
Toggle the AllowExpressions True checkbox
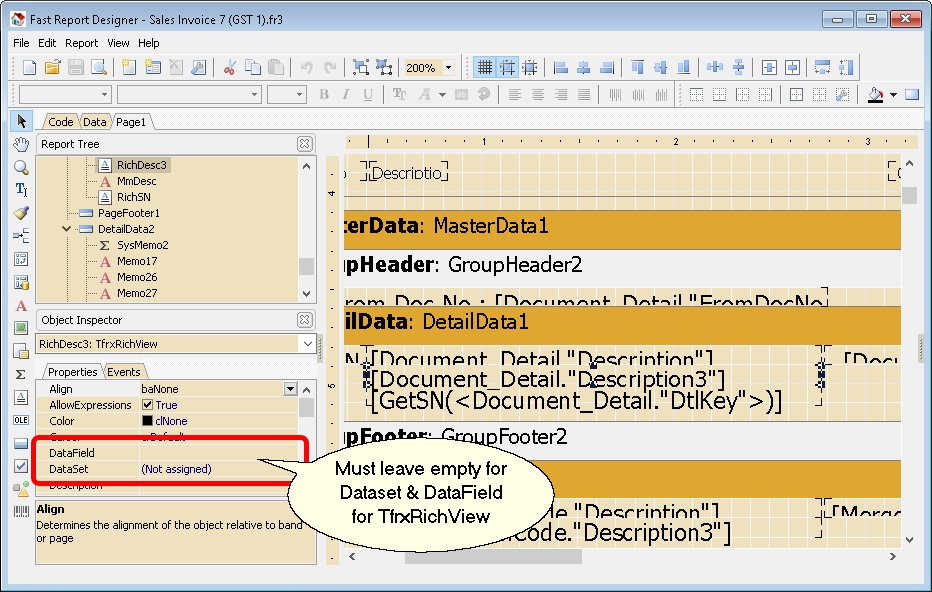click(147, 405)
